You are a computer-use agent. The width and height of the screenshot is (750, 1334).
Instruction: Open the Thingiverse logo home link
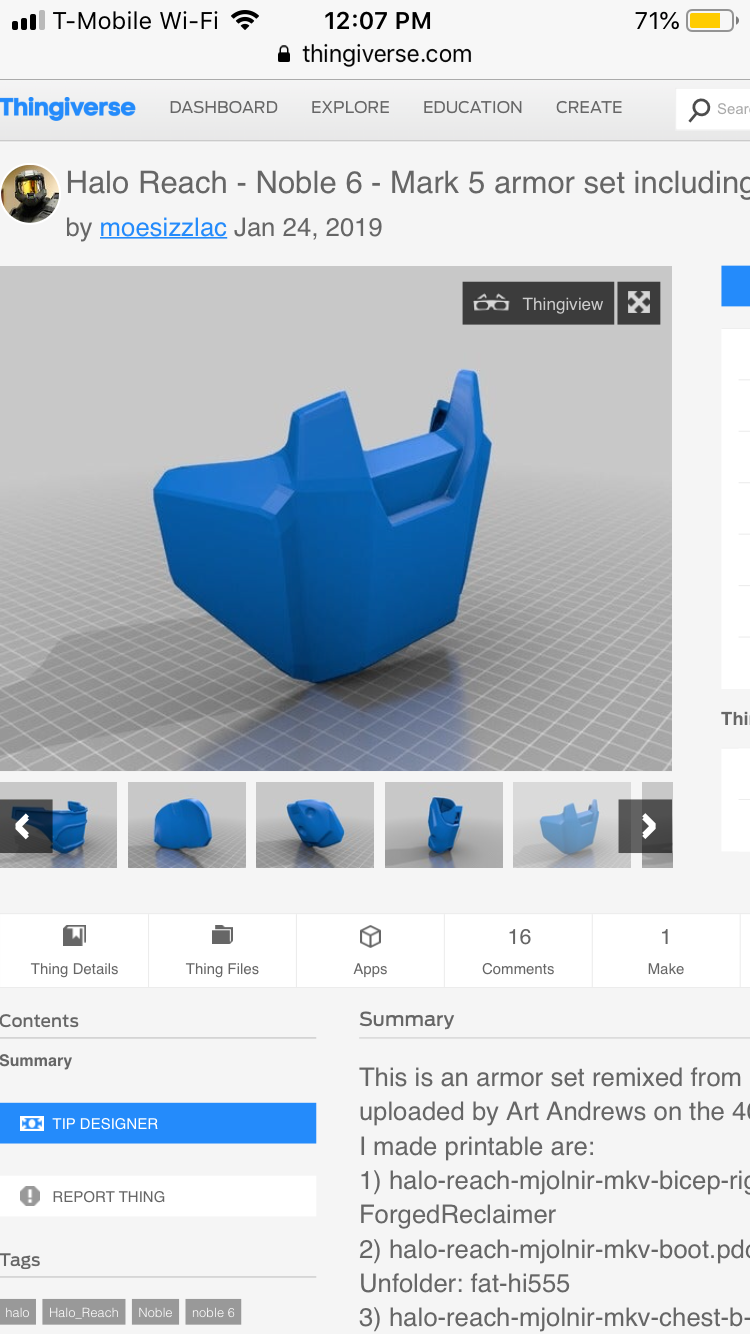pyautogui.click(x=67, y=108)
